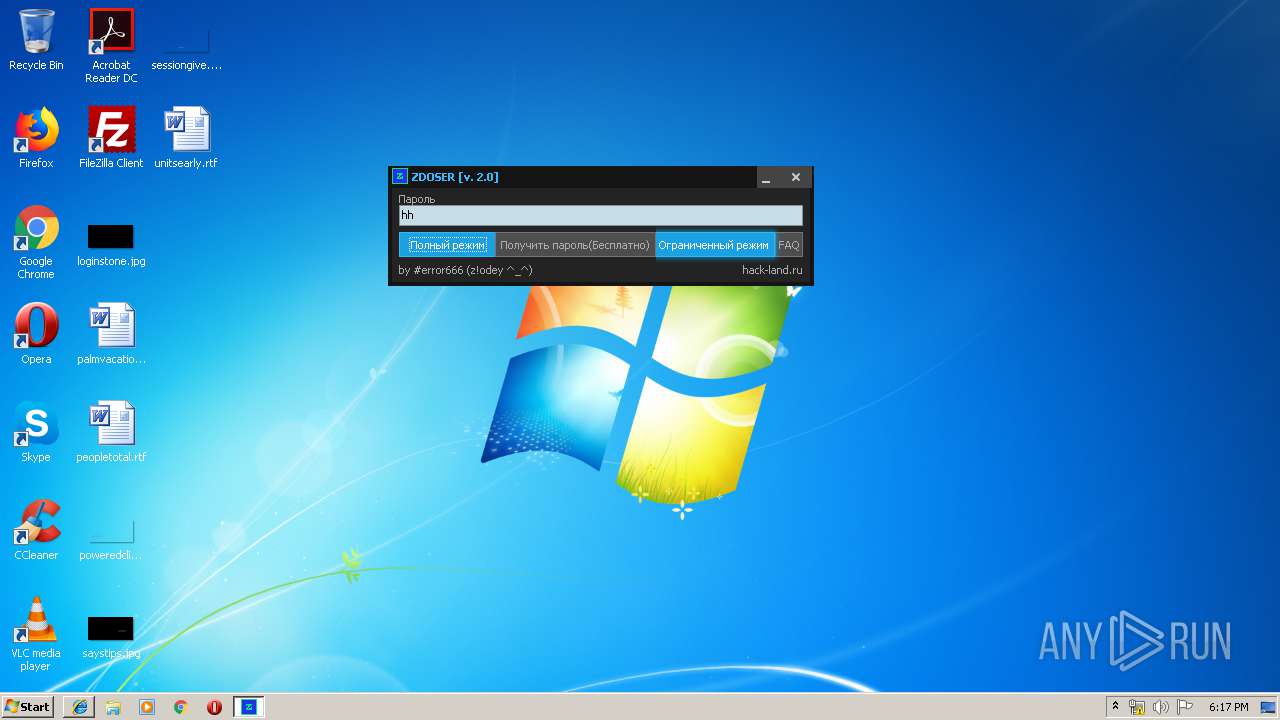Select the FileZilla Client shortcut
This screenshot has height=720, width=1280.
tap(111, 138)
